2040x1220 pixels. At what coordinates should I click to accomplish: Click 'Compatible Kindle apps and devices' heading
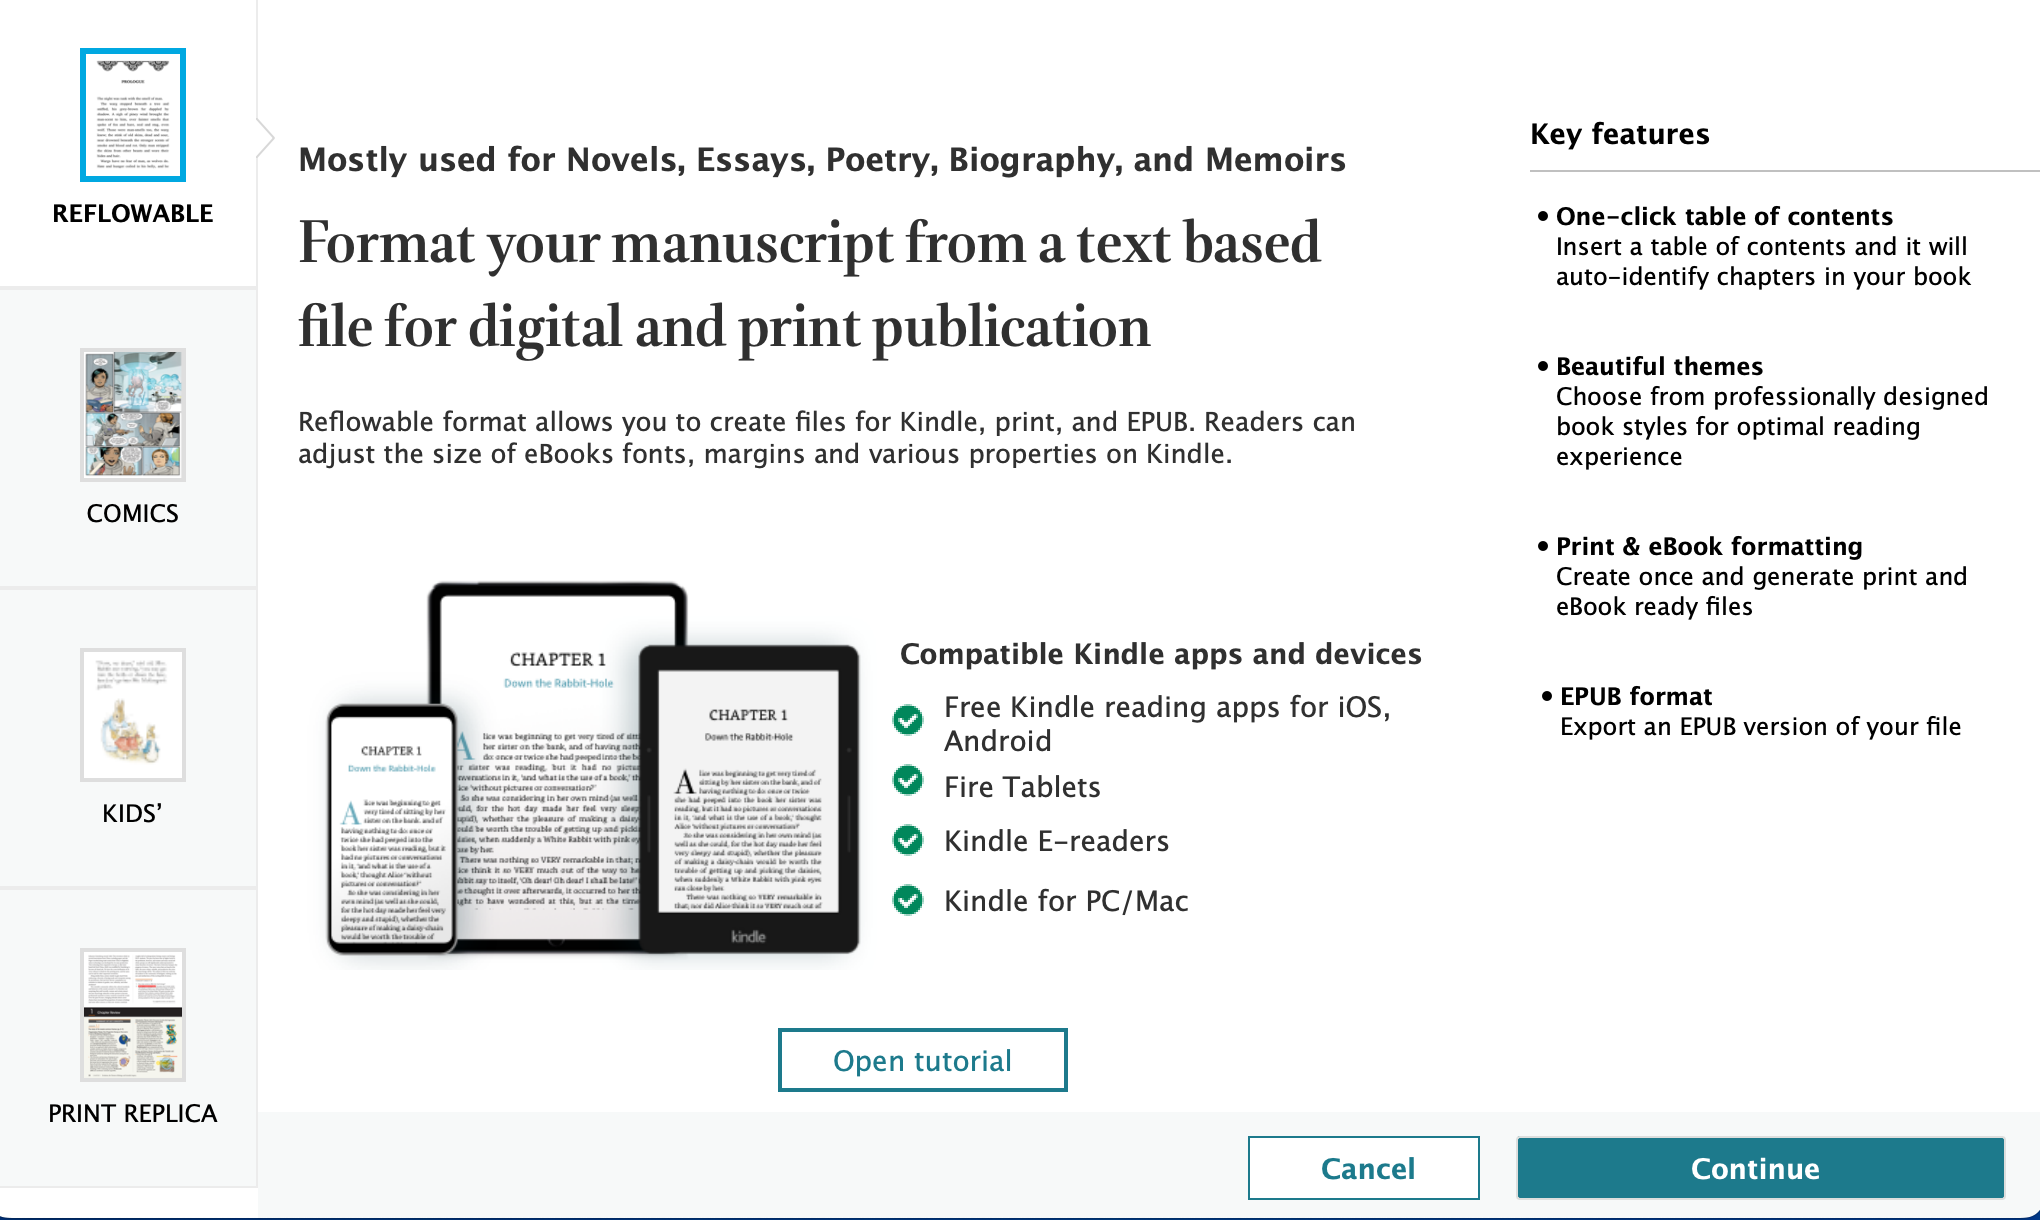tap(1161, 654)
